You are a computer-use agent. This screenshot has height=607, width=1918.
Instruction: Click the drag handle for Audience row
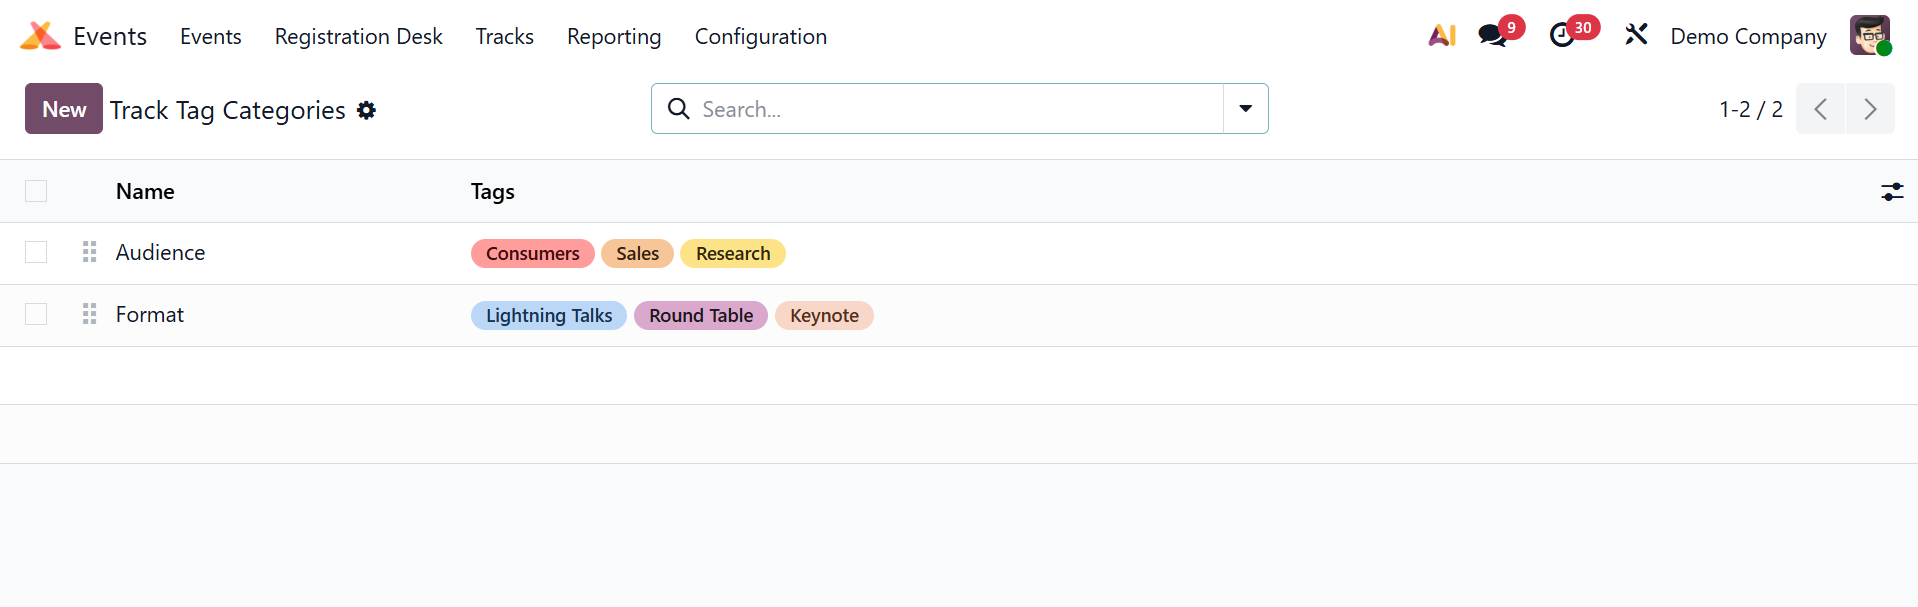[89, 252]
